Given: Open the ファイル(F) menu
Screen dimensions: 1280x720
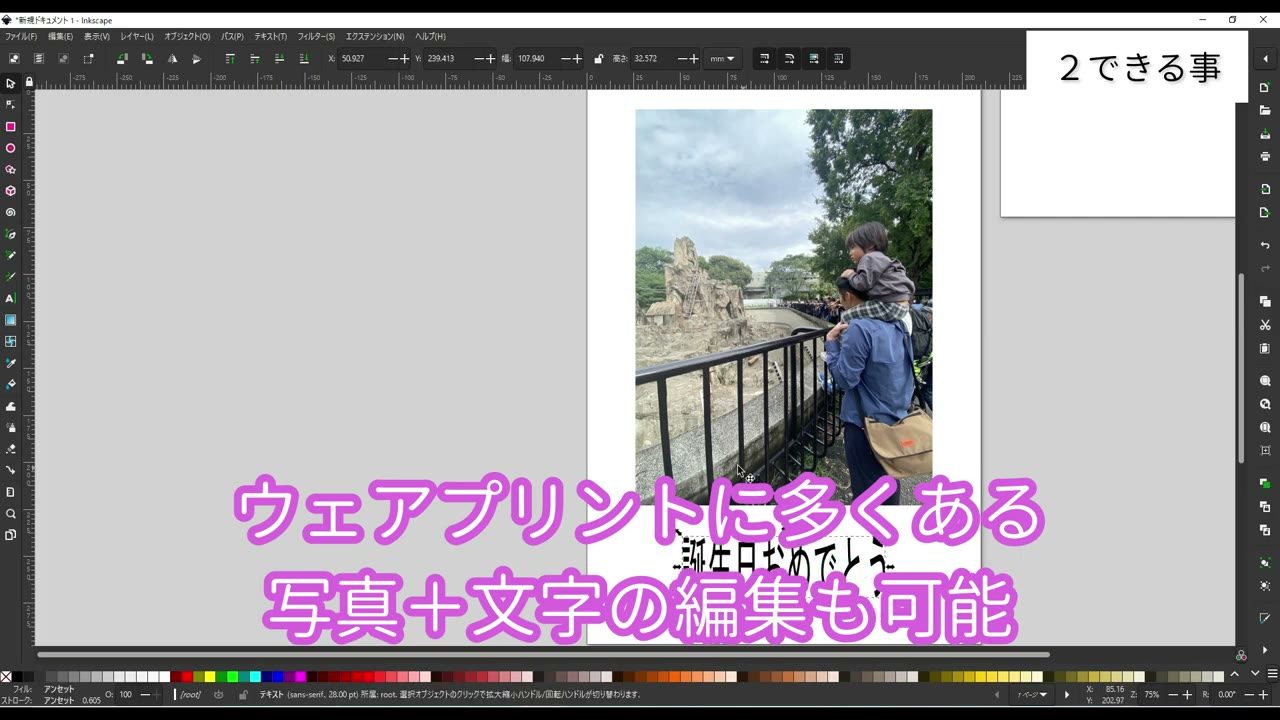Looking at the screenshot, I should tap(21, 36).
